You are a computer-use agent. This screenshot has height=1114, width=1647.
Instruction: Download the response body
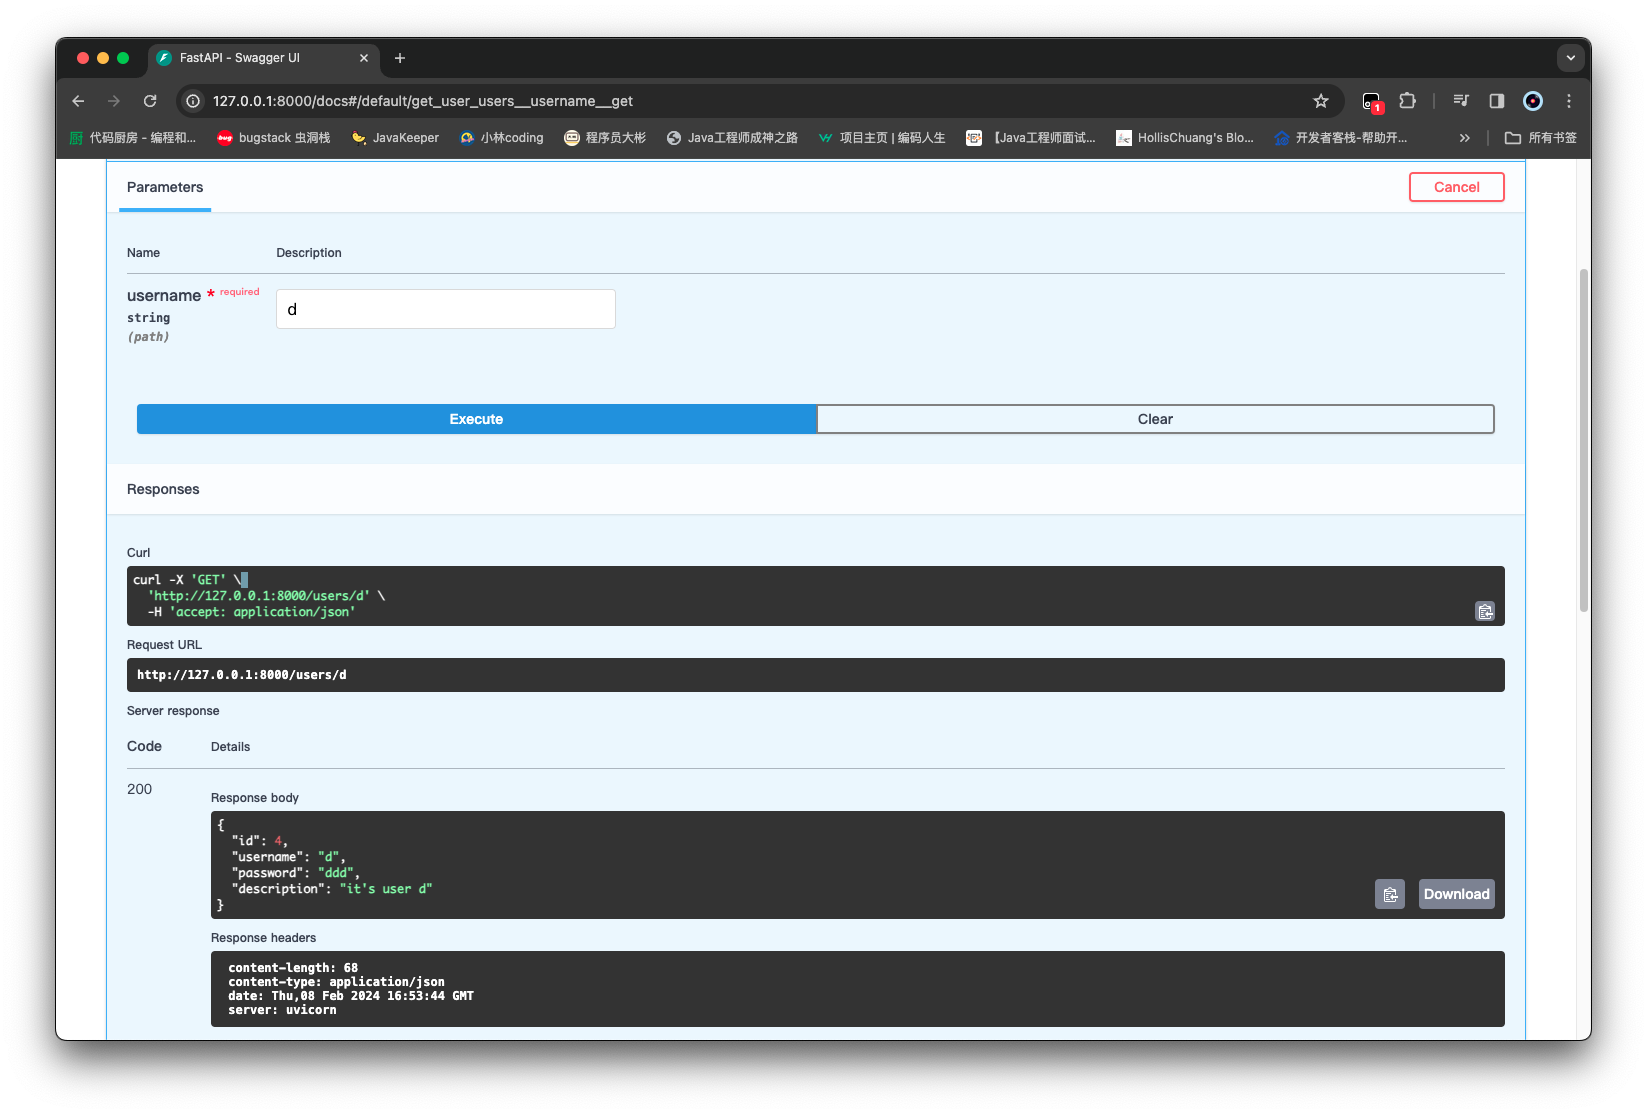click(x=1456, y=894)
